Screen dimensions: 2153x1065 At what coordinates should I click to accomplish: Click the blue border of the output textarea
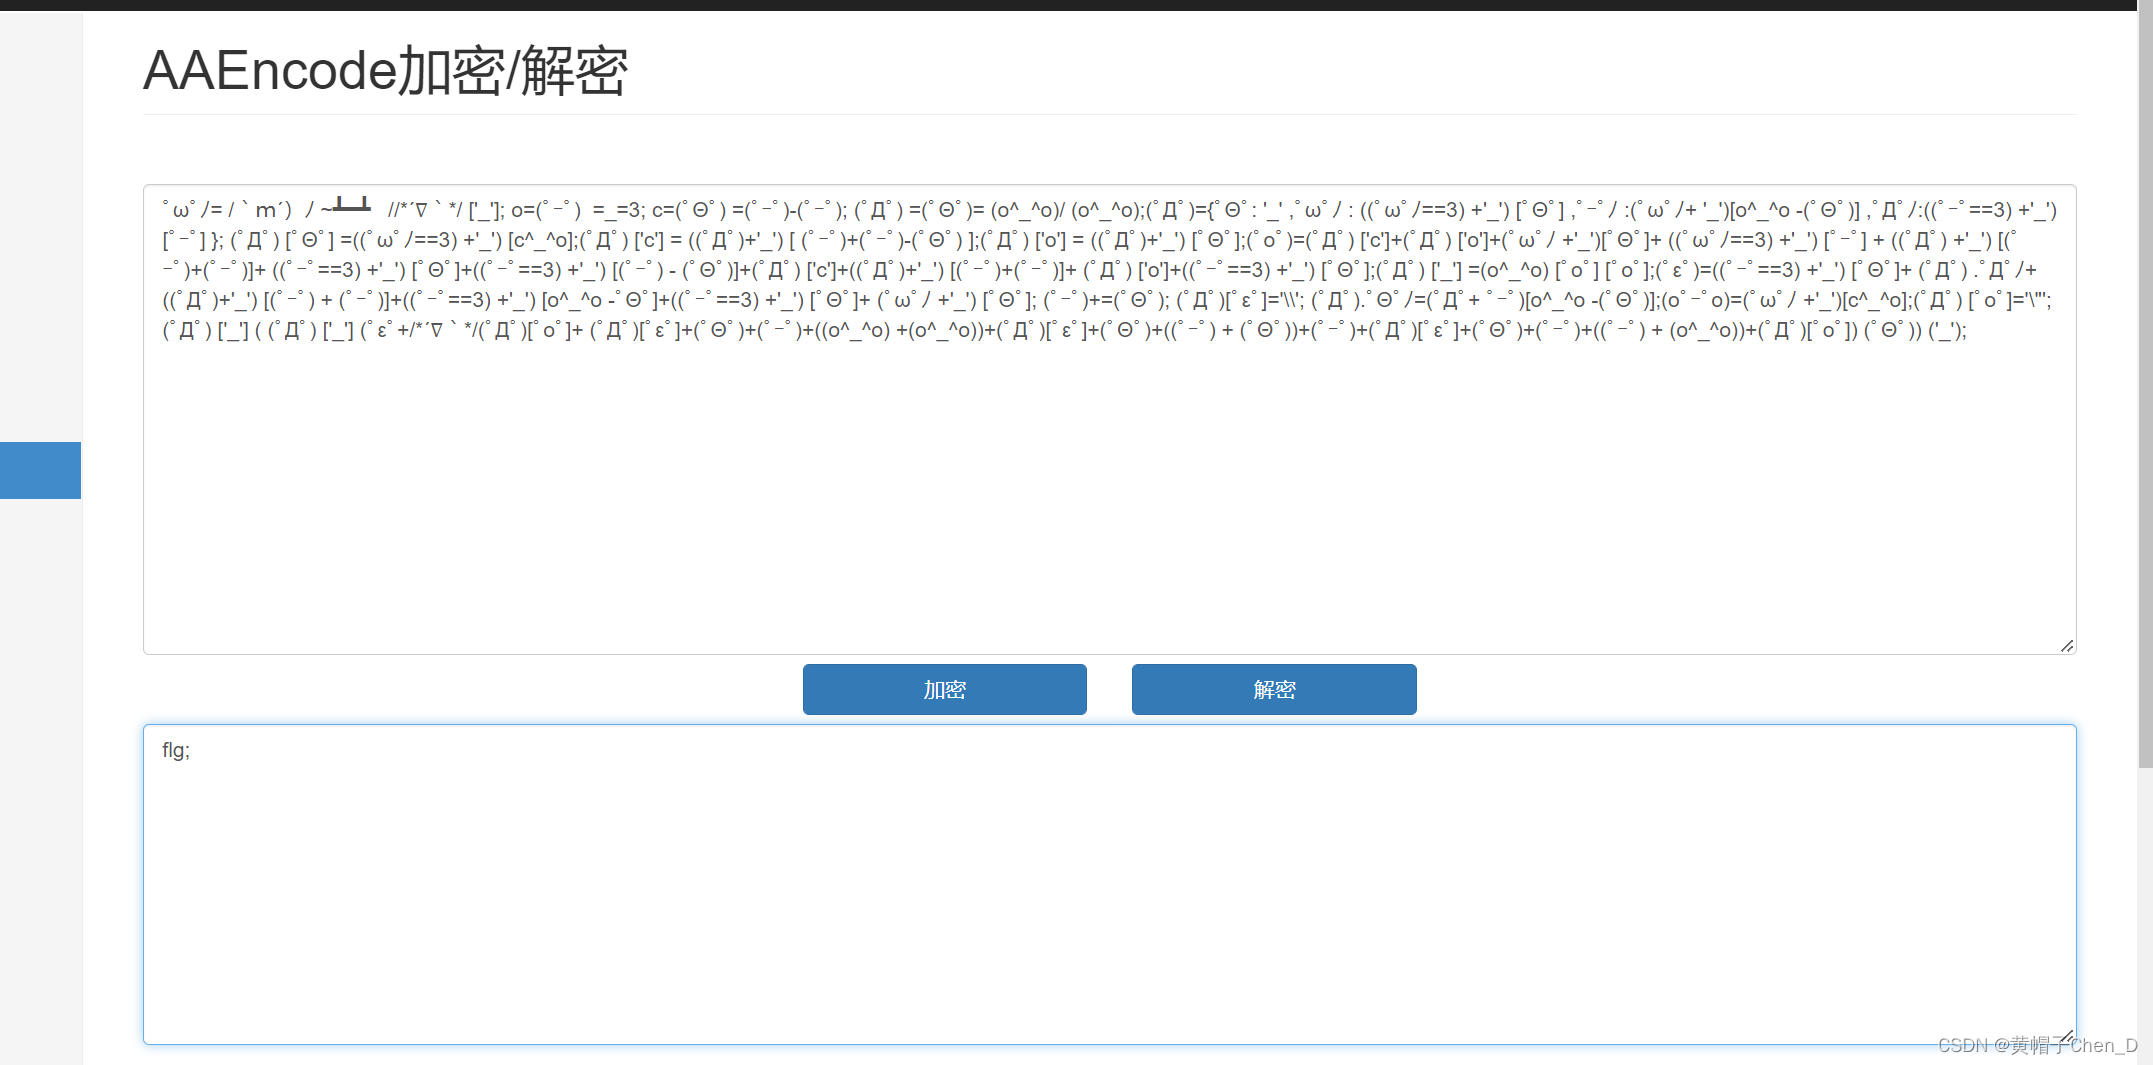pyautogui.click(x=1100, y=727)
